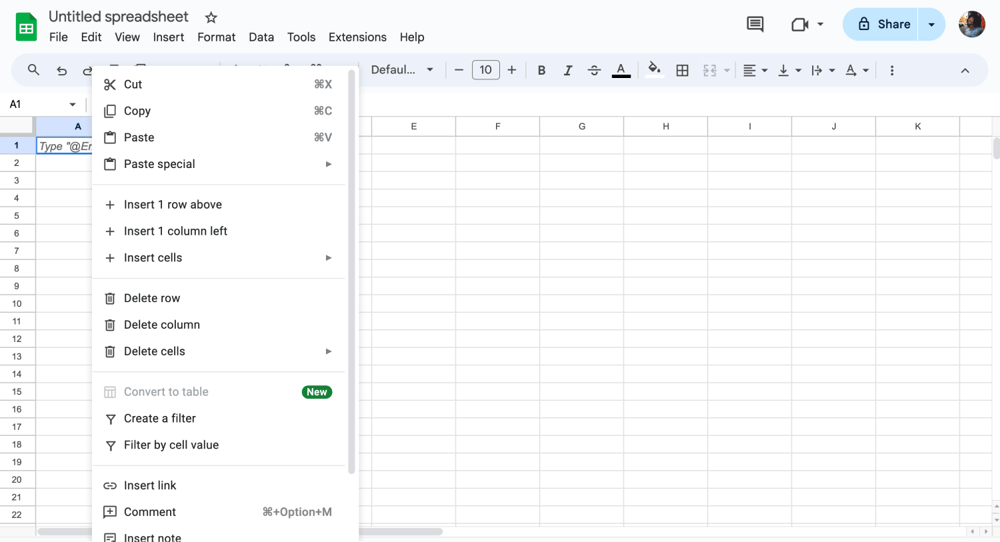Toggle bold formatting
1000x542 pixels.
pyautogui.click(x=541, y=70)
